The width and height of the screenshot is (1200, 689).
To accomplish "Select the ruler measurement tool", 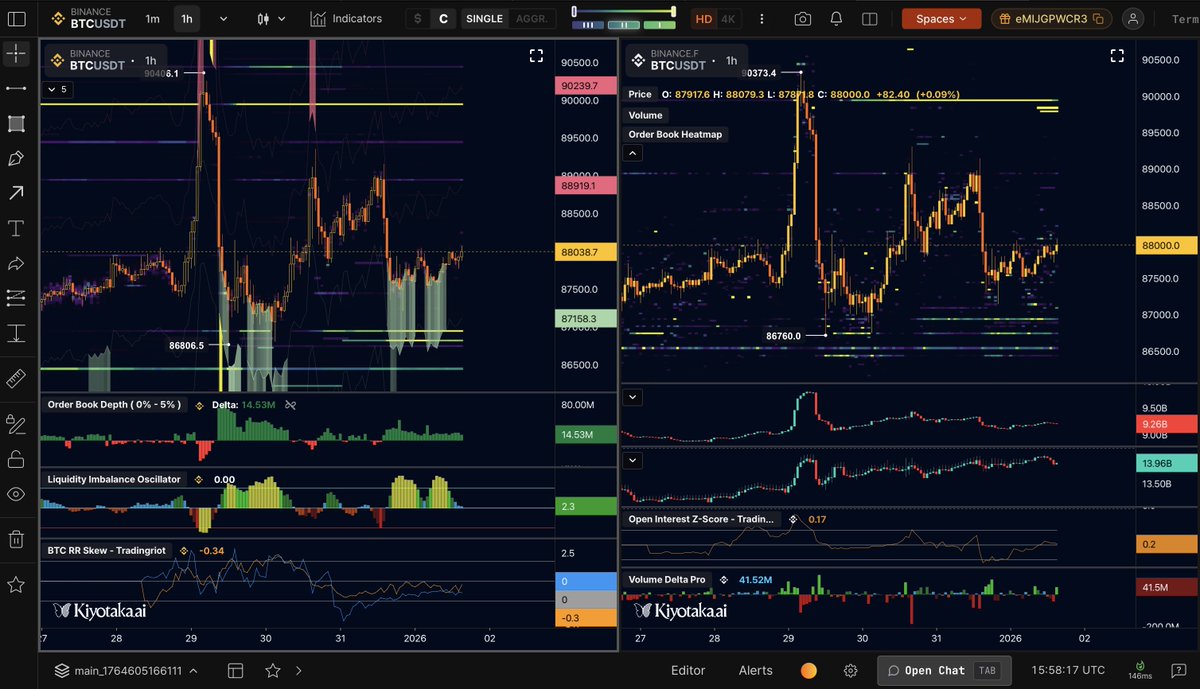I will pyautogui.click(x=16, y=378).
